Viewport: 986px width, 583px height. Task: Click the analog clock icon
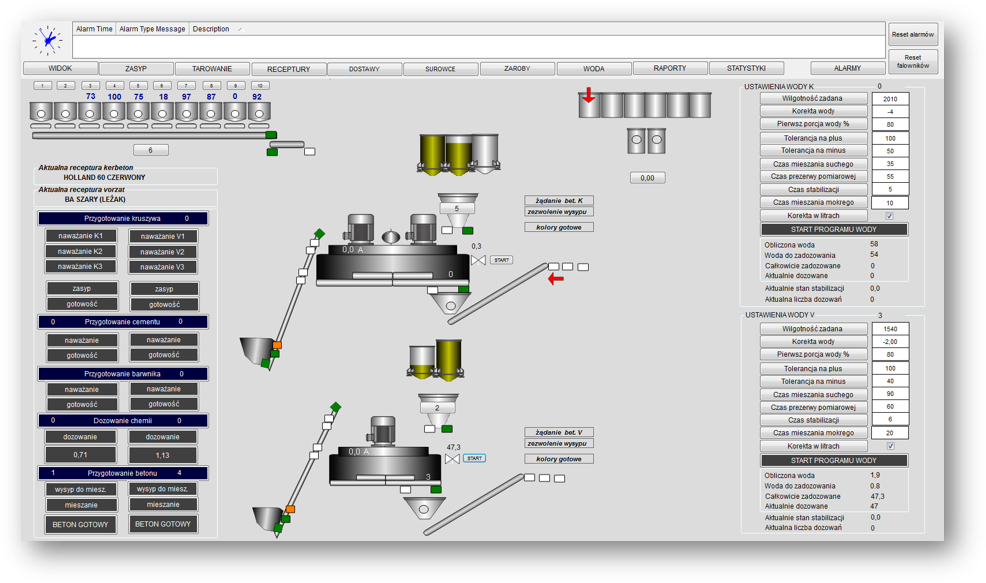tap(48, 40)
